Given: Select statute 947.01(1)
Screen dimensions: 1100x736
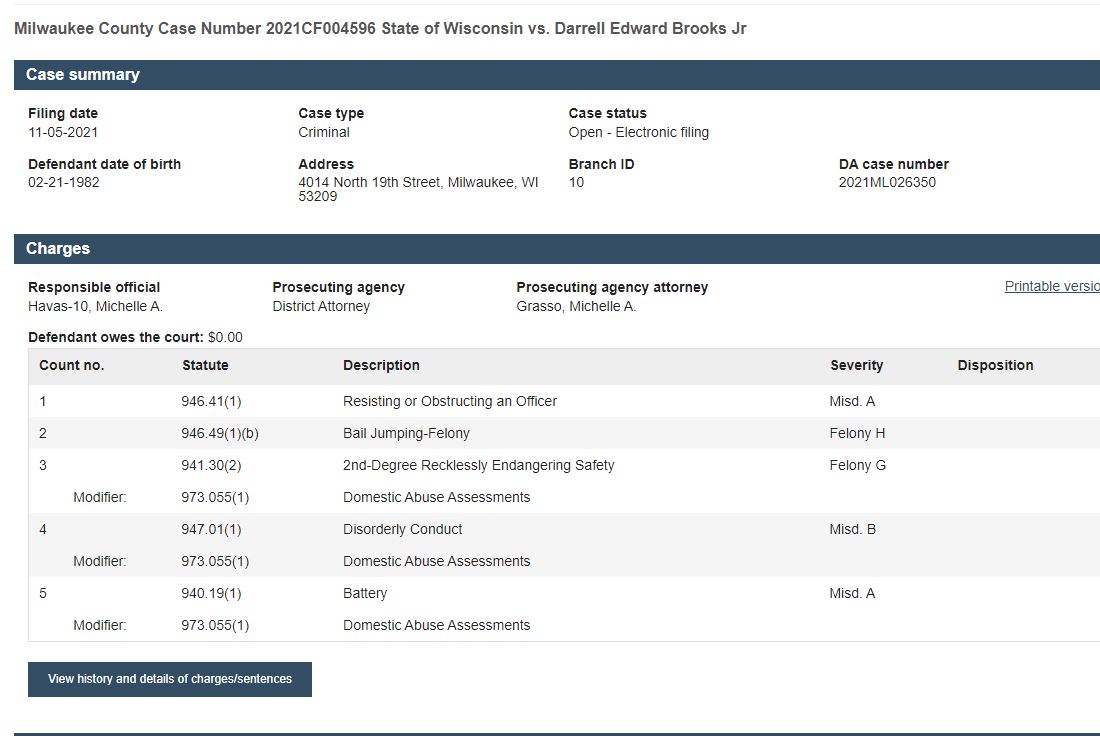Looking at the screenshot, I should tap(211, 530).
